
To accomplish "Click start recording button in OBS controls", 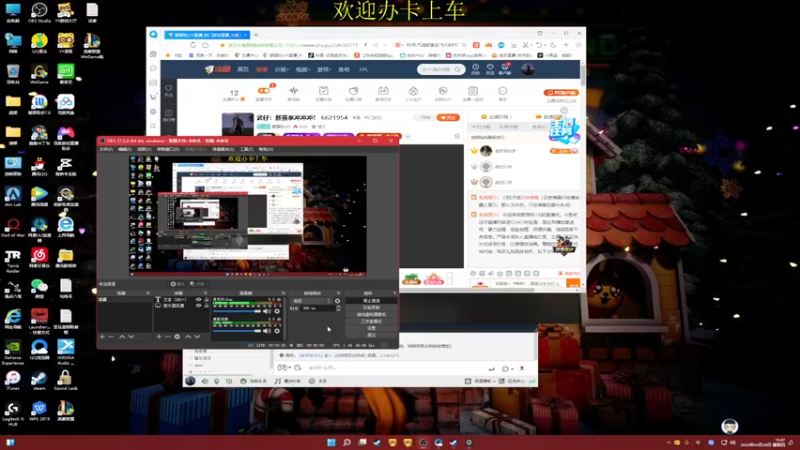I will (x=371, y=308).
